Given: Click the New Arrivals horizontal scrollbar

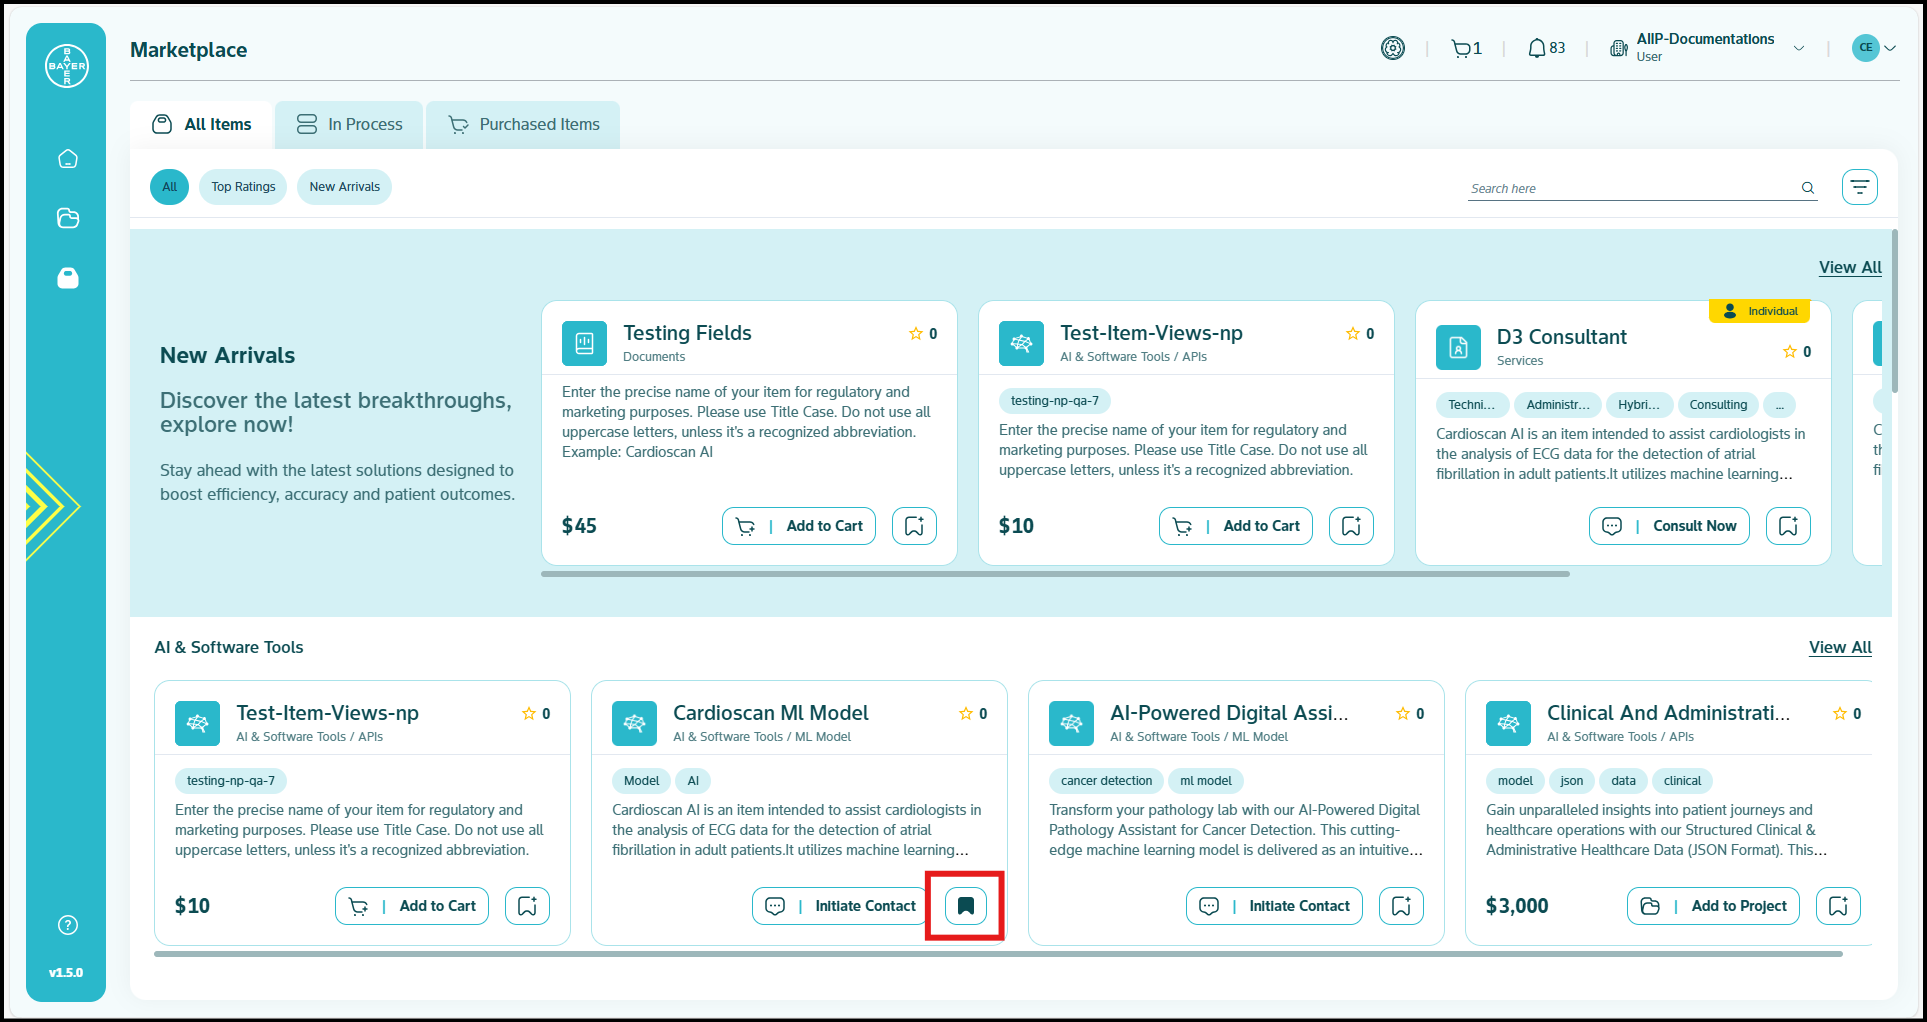Looking at the screenshot, I should 1055,574.
